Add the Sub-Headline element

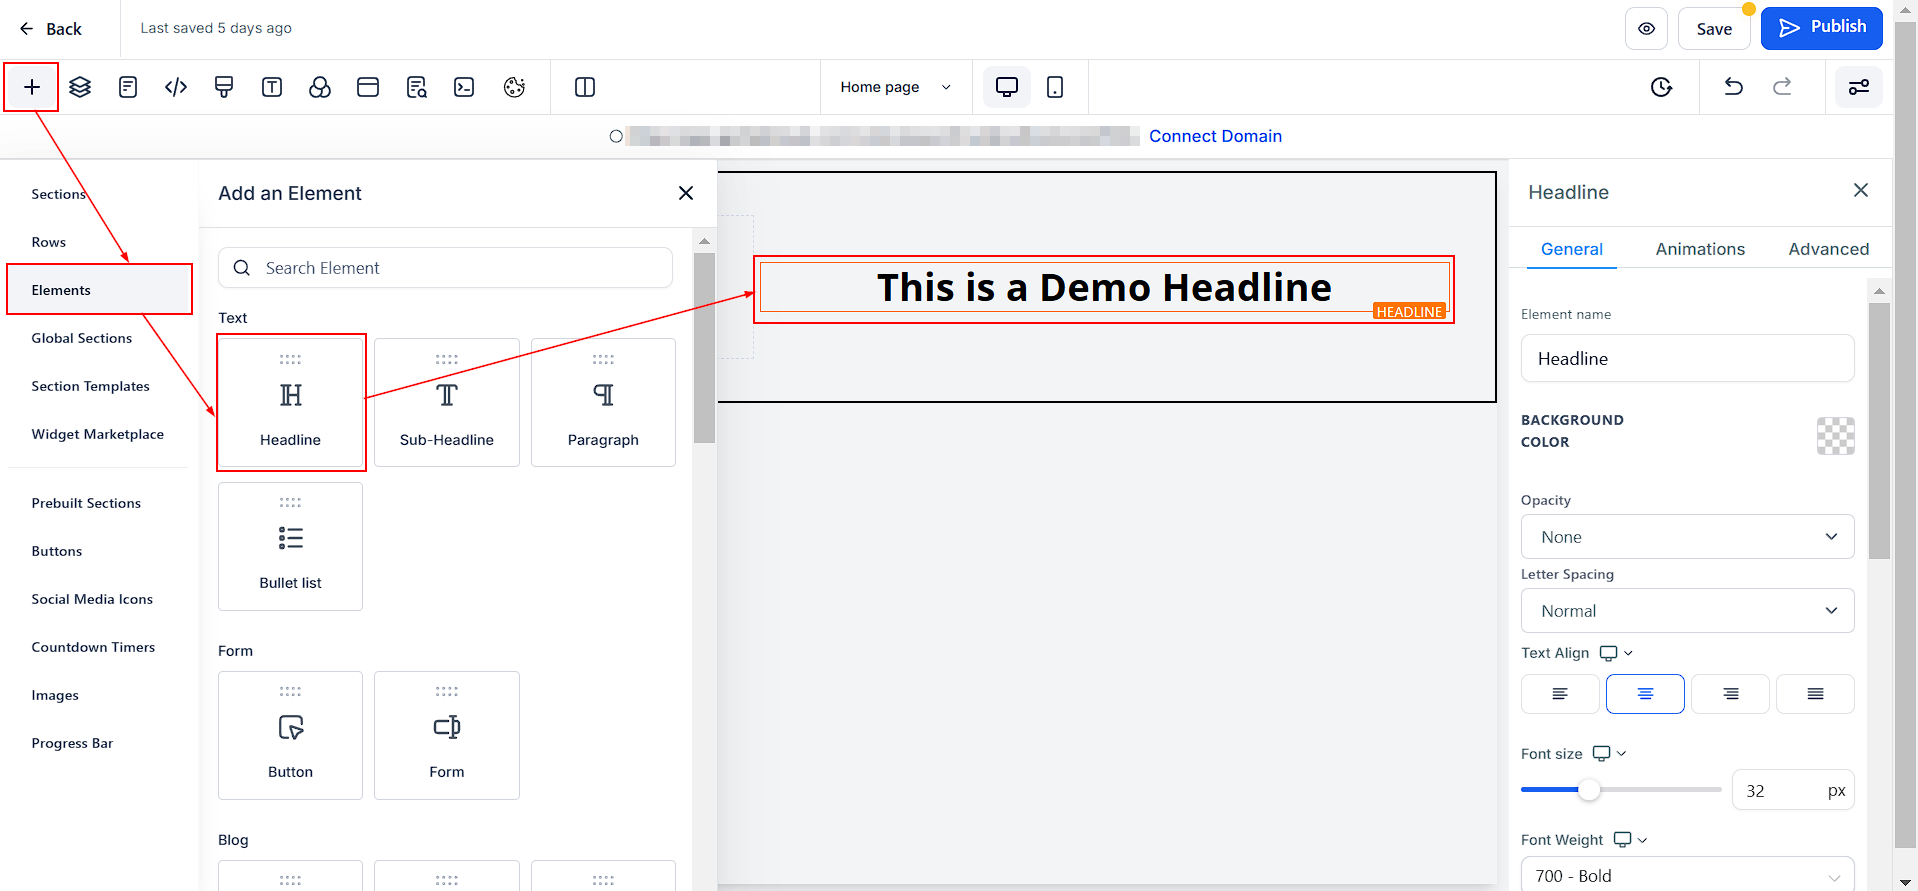447,402
